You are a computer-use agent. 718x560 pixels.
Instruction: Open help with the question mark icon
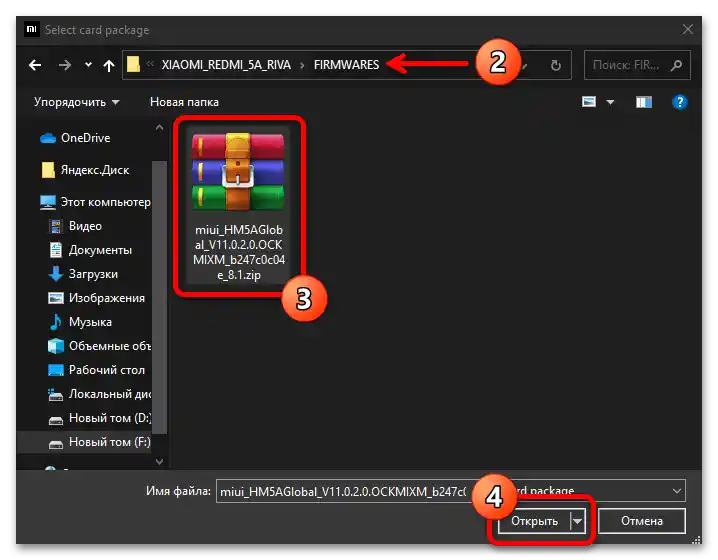[x=680, y=102]
